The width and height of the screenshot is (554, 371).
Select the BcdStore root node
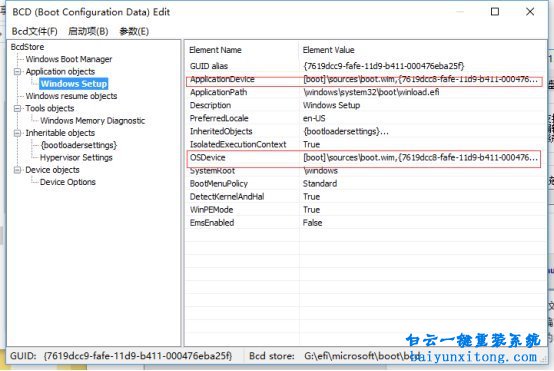click(x=28, y=47)
